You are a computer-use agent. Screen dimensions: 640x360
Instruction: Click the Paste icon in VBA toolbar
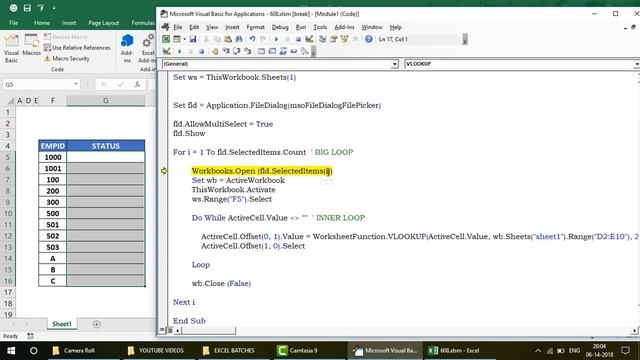[x=228, y=39]
